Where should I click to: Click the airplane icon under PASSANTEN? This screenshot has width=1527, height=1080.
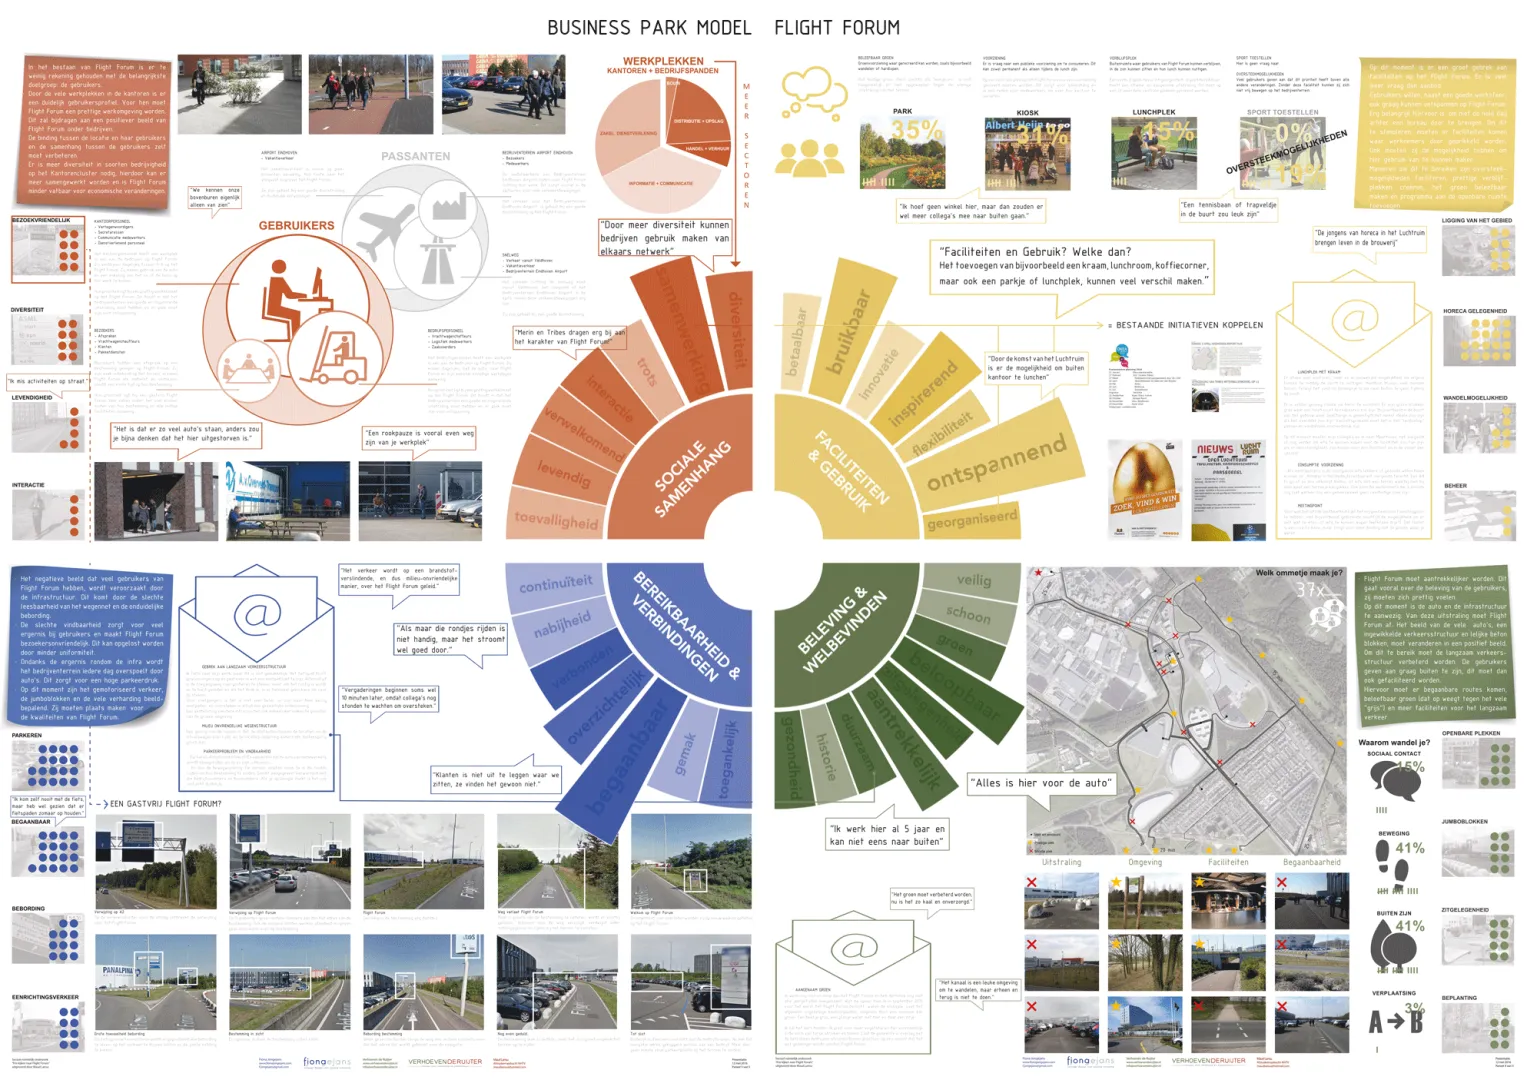click(387, 232)
